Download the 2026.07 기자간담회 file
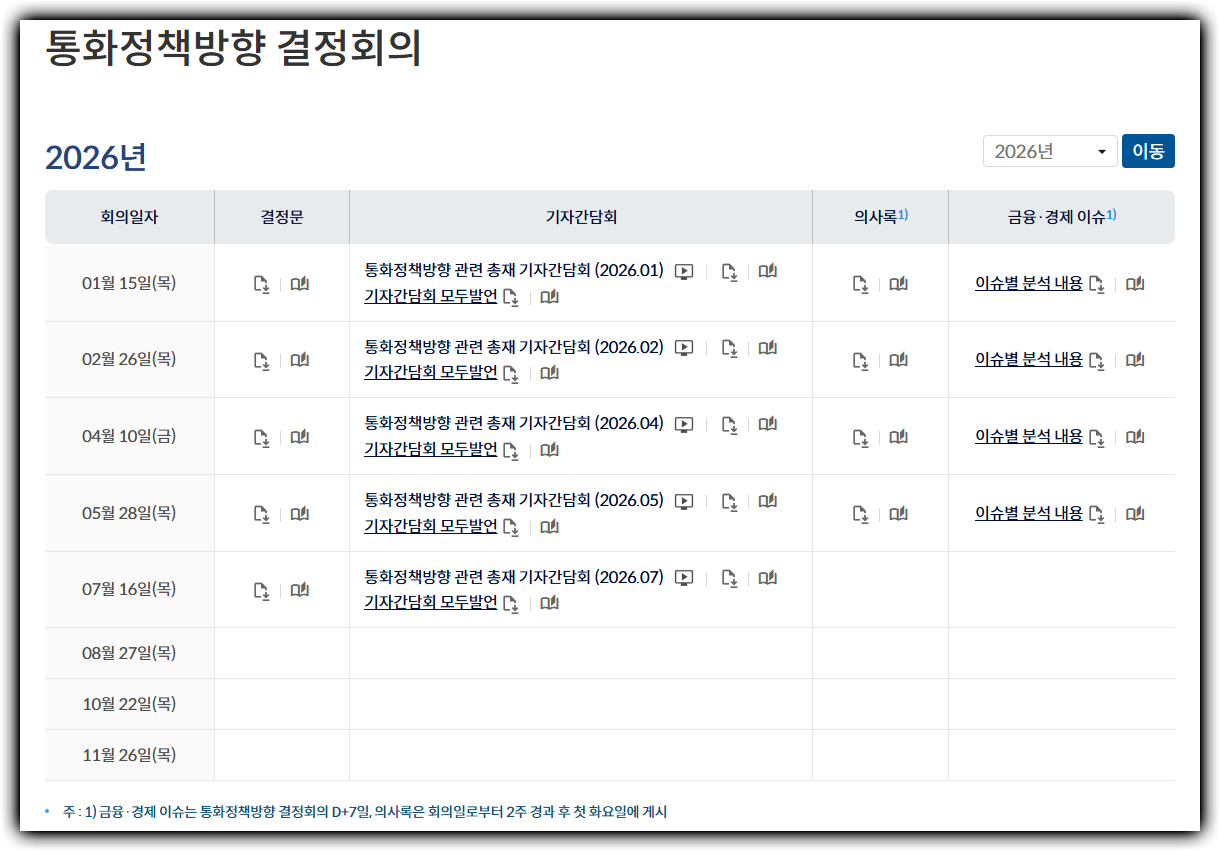1220x851 pixels. click(x=730, y=579)
